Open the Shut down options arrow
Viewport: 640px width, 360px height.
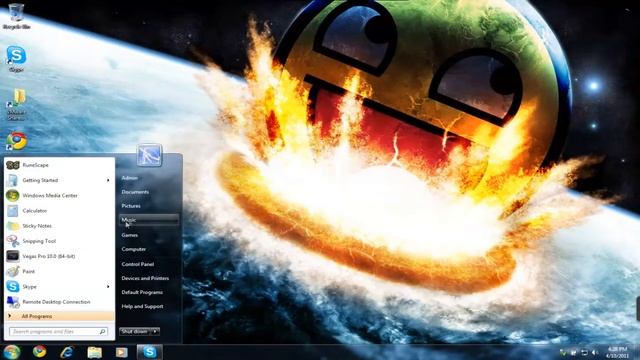click(x=155, y=331)
